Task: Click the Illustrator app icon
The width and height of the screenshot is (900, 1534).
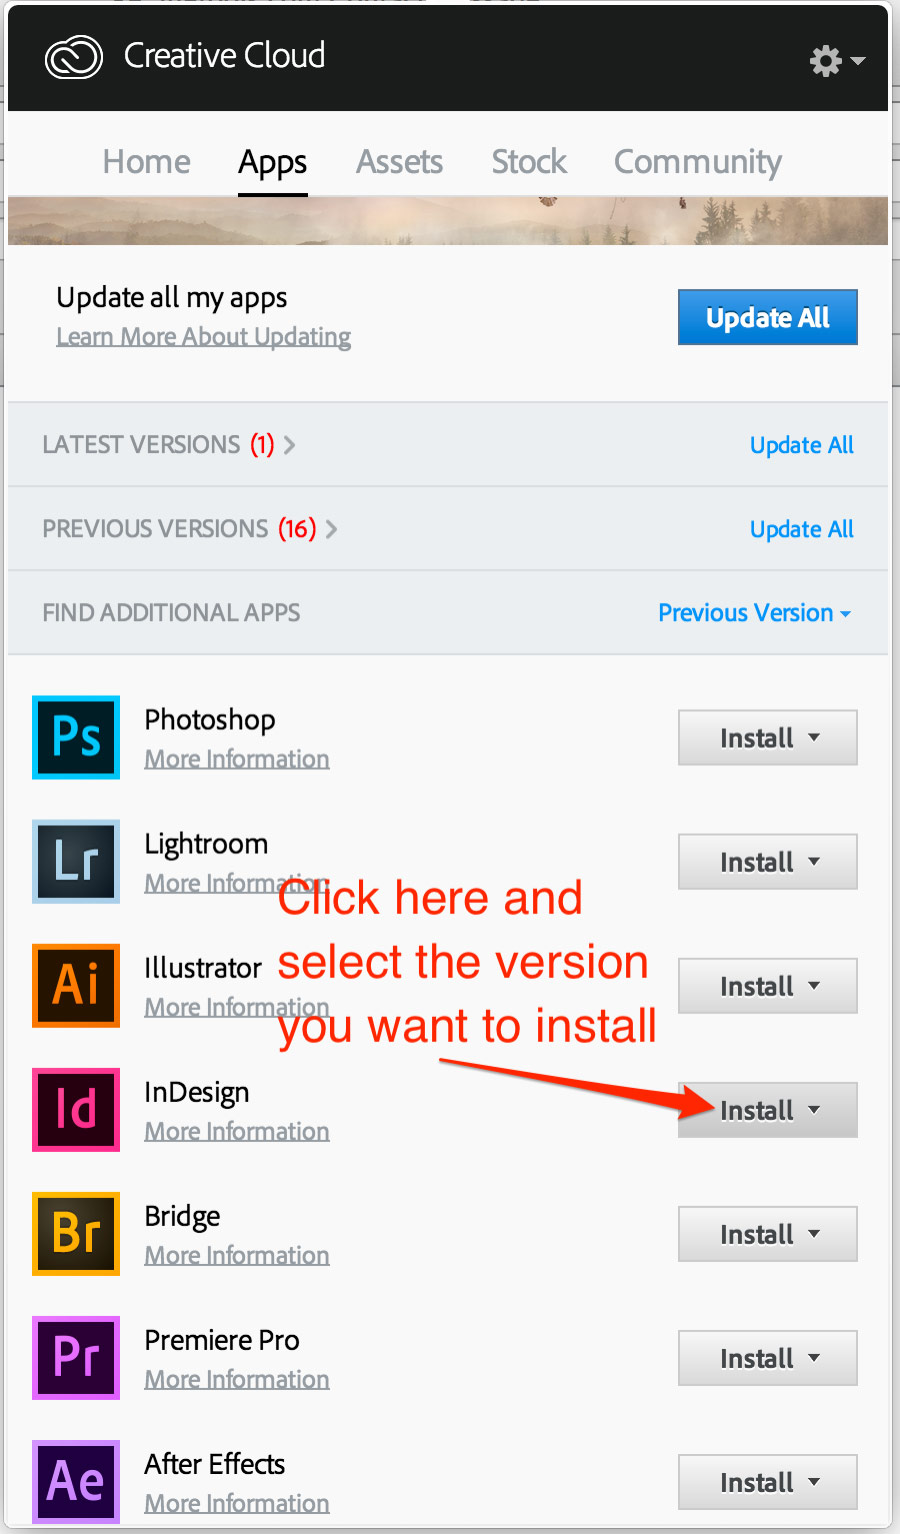Action: tap(76, 985)
